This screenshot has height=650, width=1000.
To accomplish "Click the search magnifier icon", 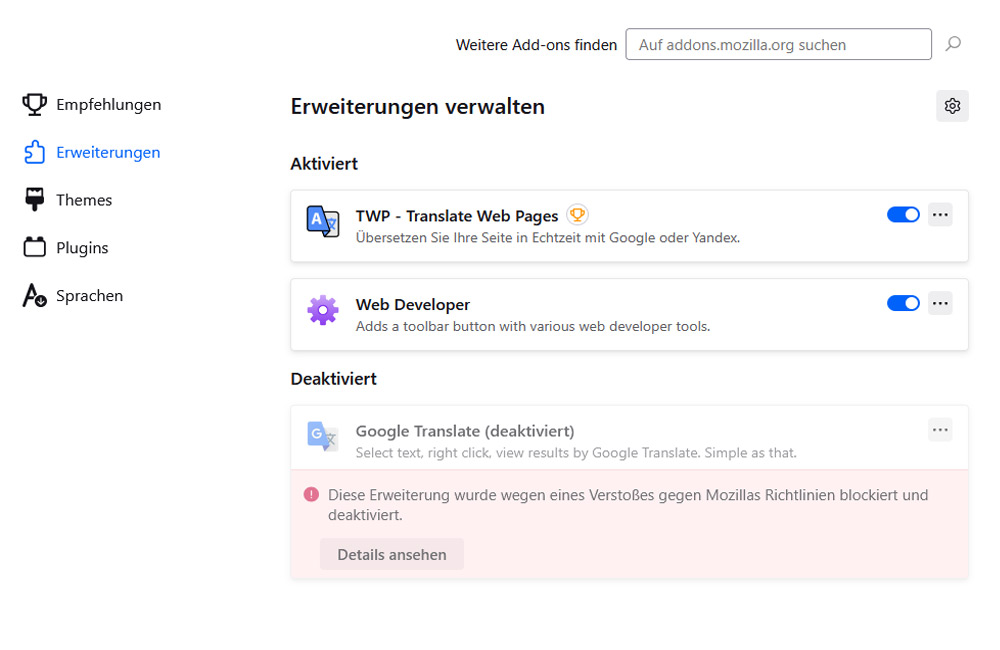I will coord(952,44).
